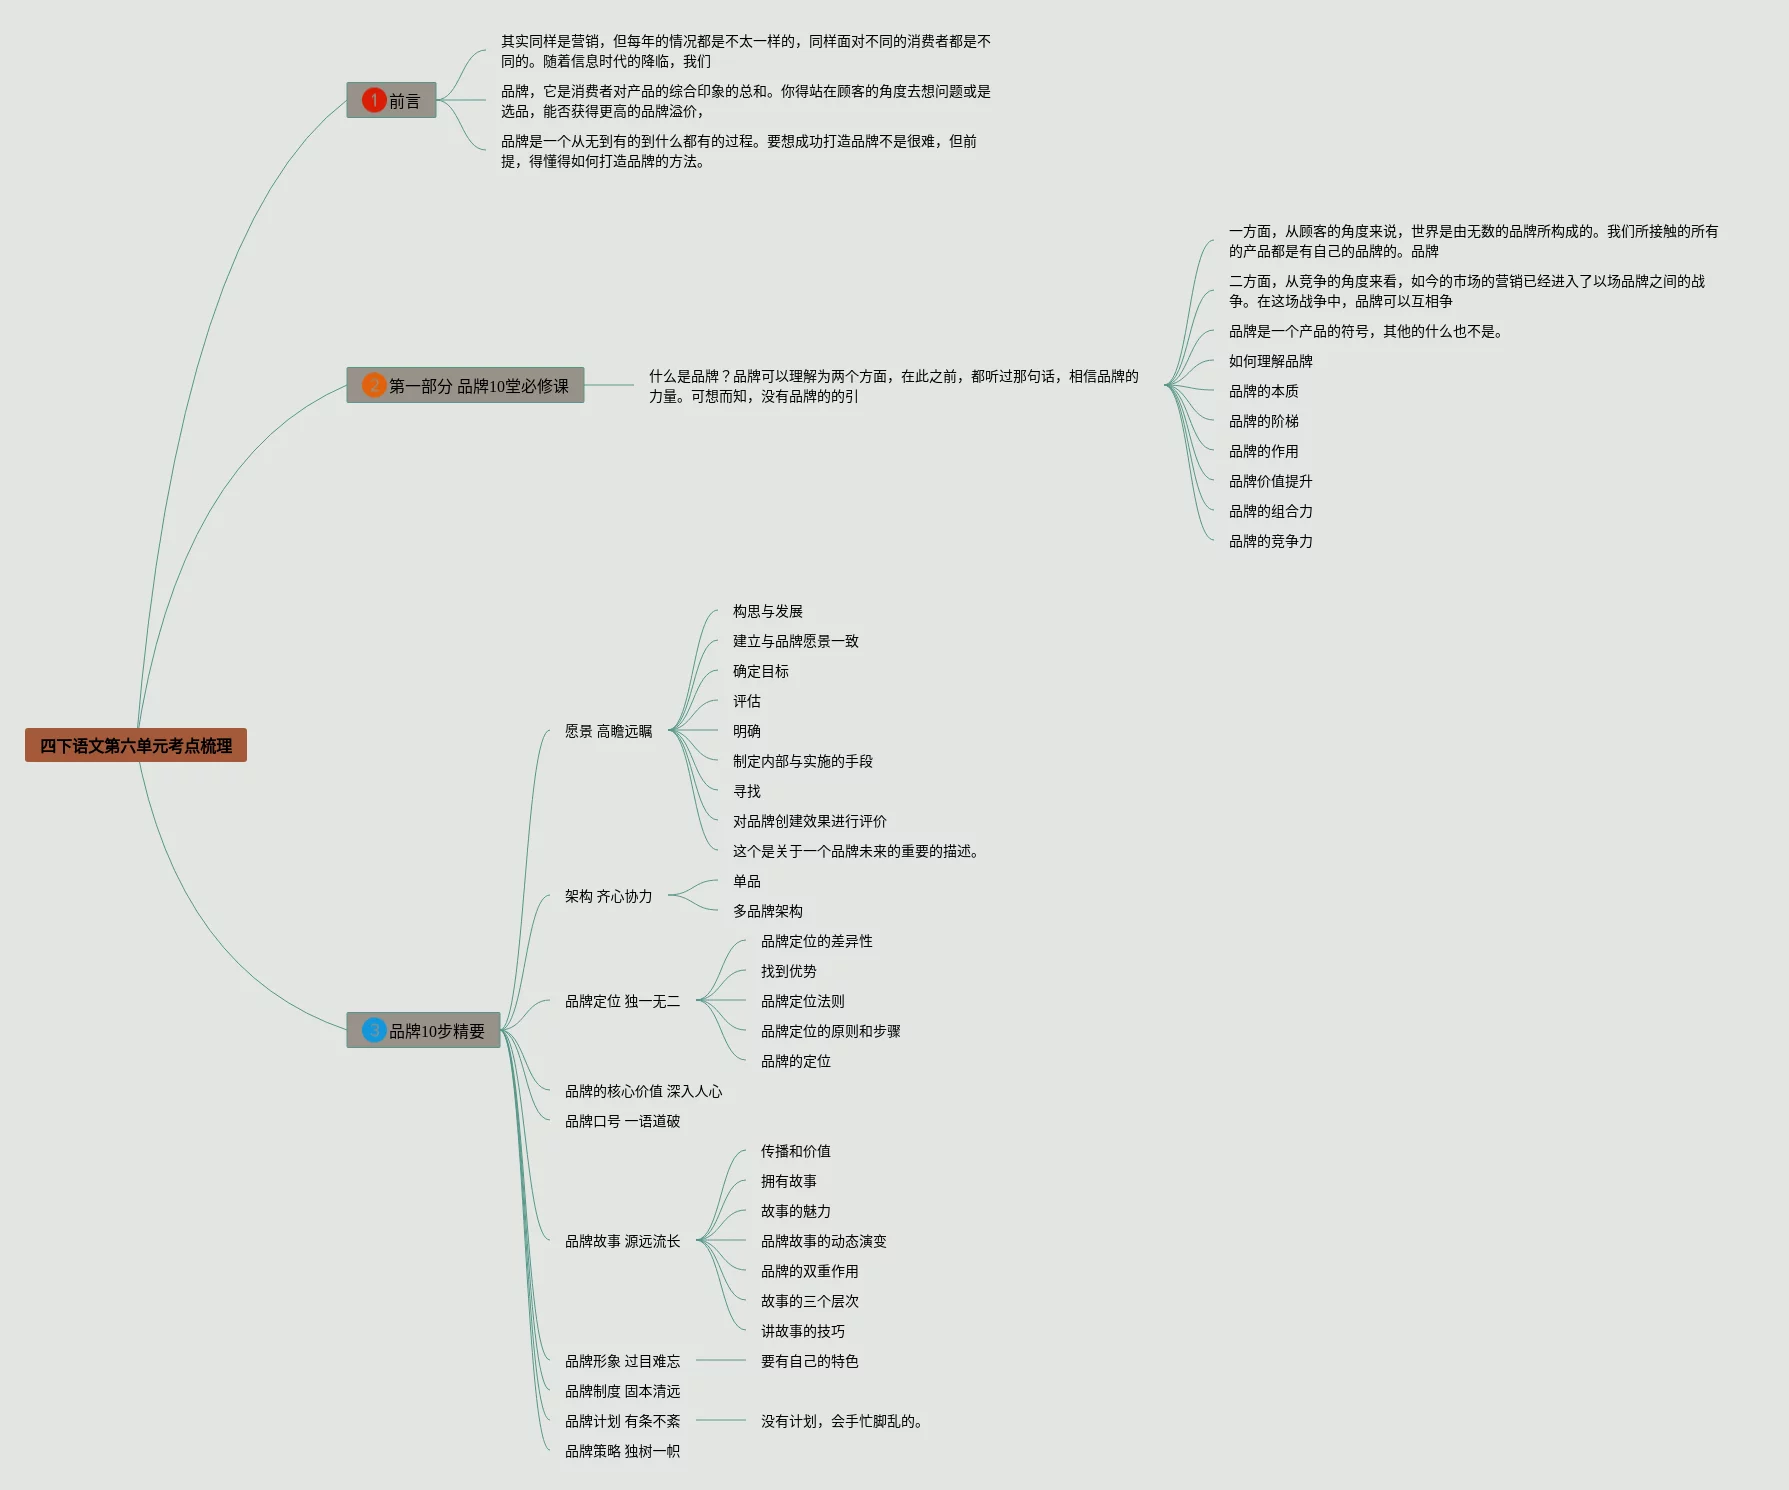Select the 品牌口号 一语道破 node
Screen dimensions: 1789x1490
622,1121
